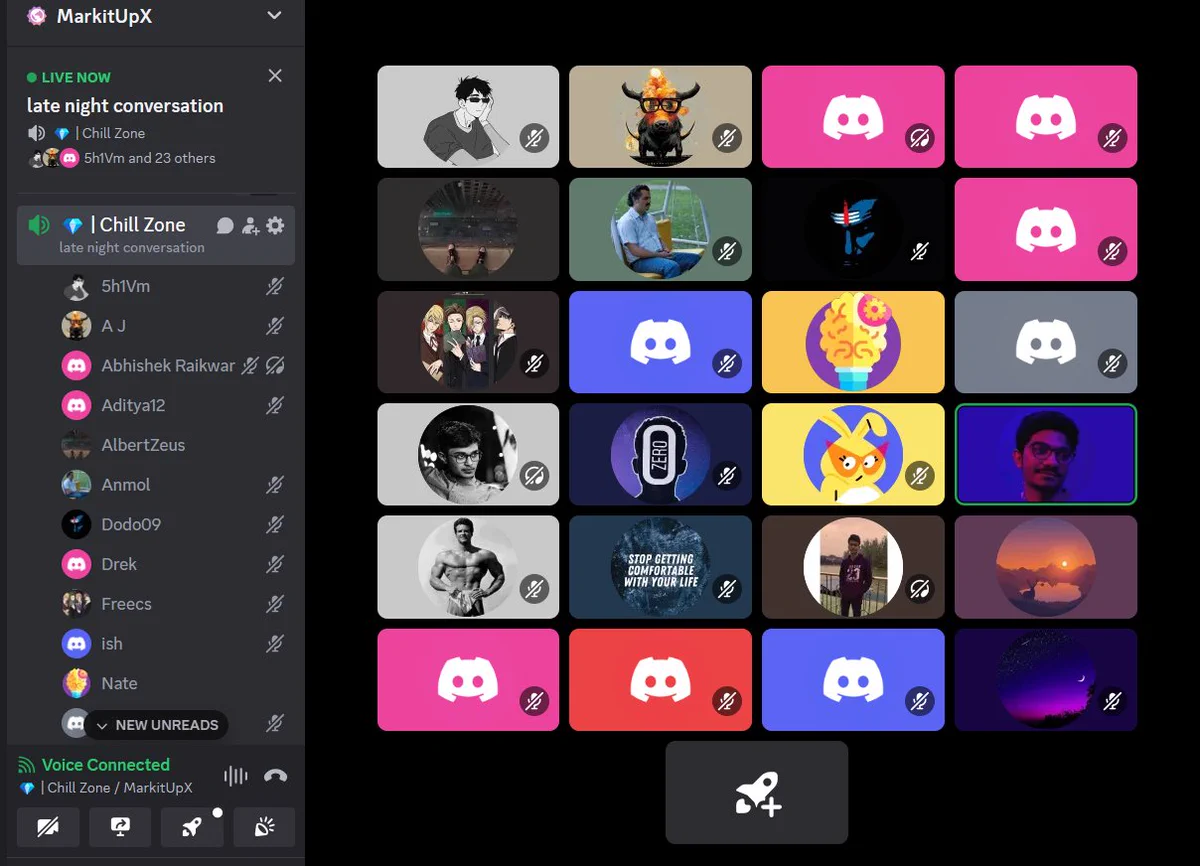Viewport: 1200px width, 866px height.
Task: Open the ZERO avatar tile
Action: pyautogui.click(x=660, y=454)
